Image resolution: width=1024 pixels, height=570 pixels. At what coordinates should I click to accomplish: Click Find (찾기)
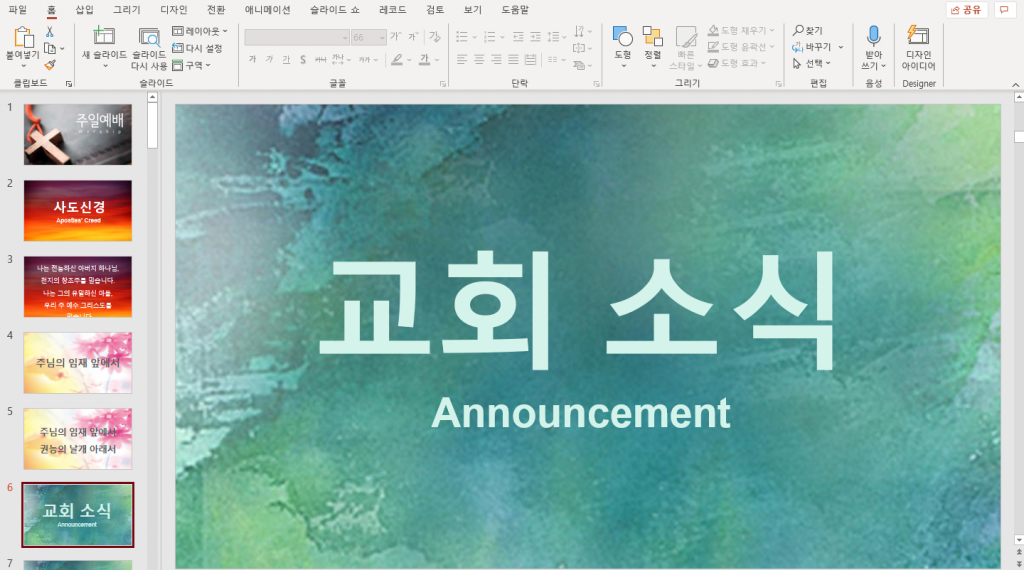[808, 31]
